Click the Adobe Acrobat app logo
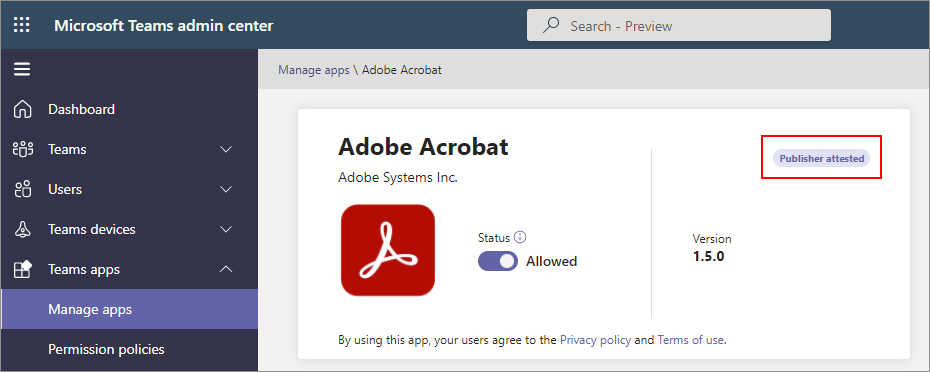930x372 pixels. (x=388, y=250)
